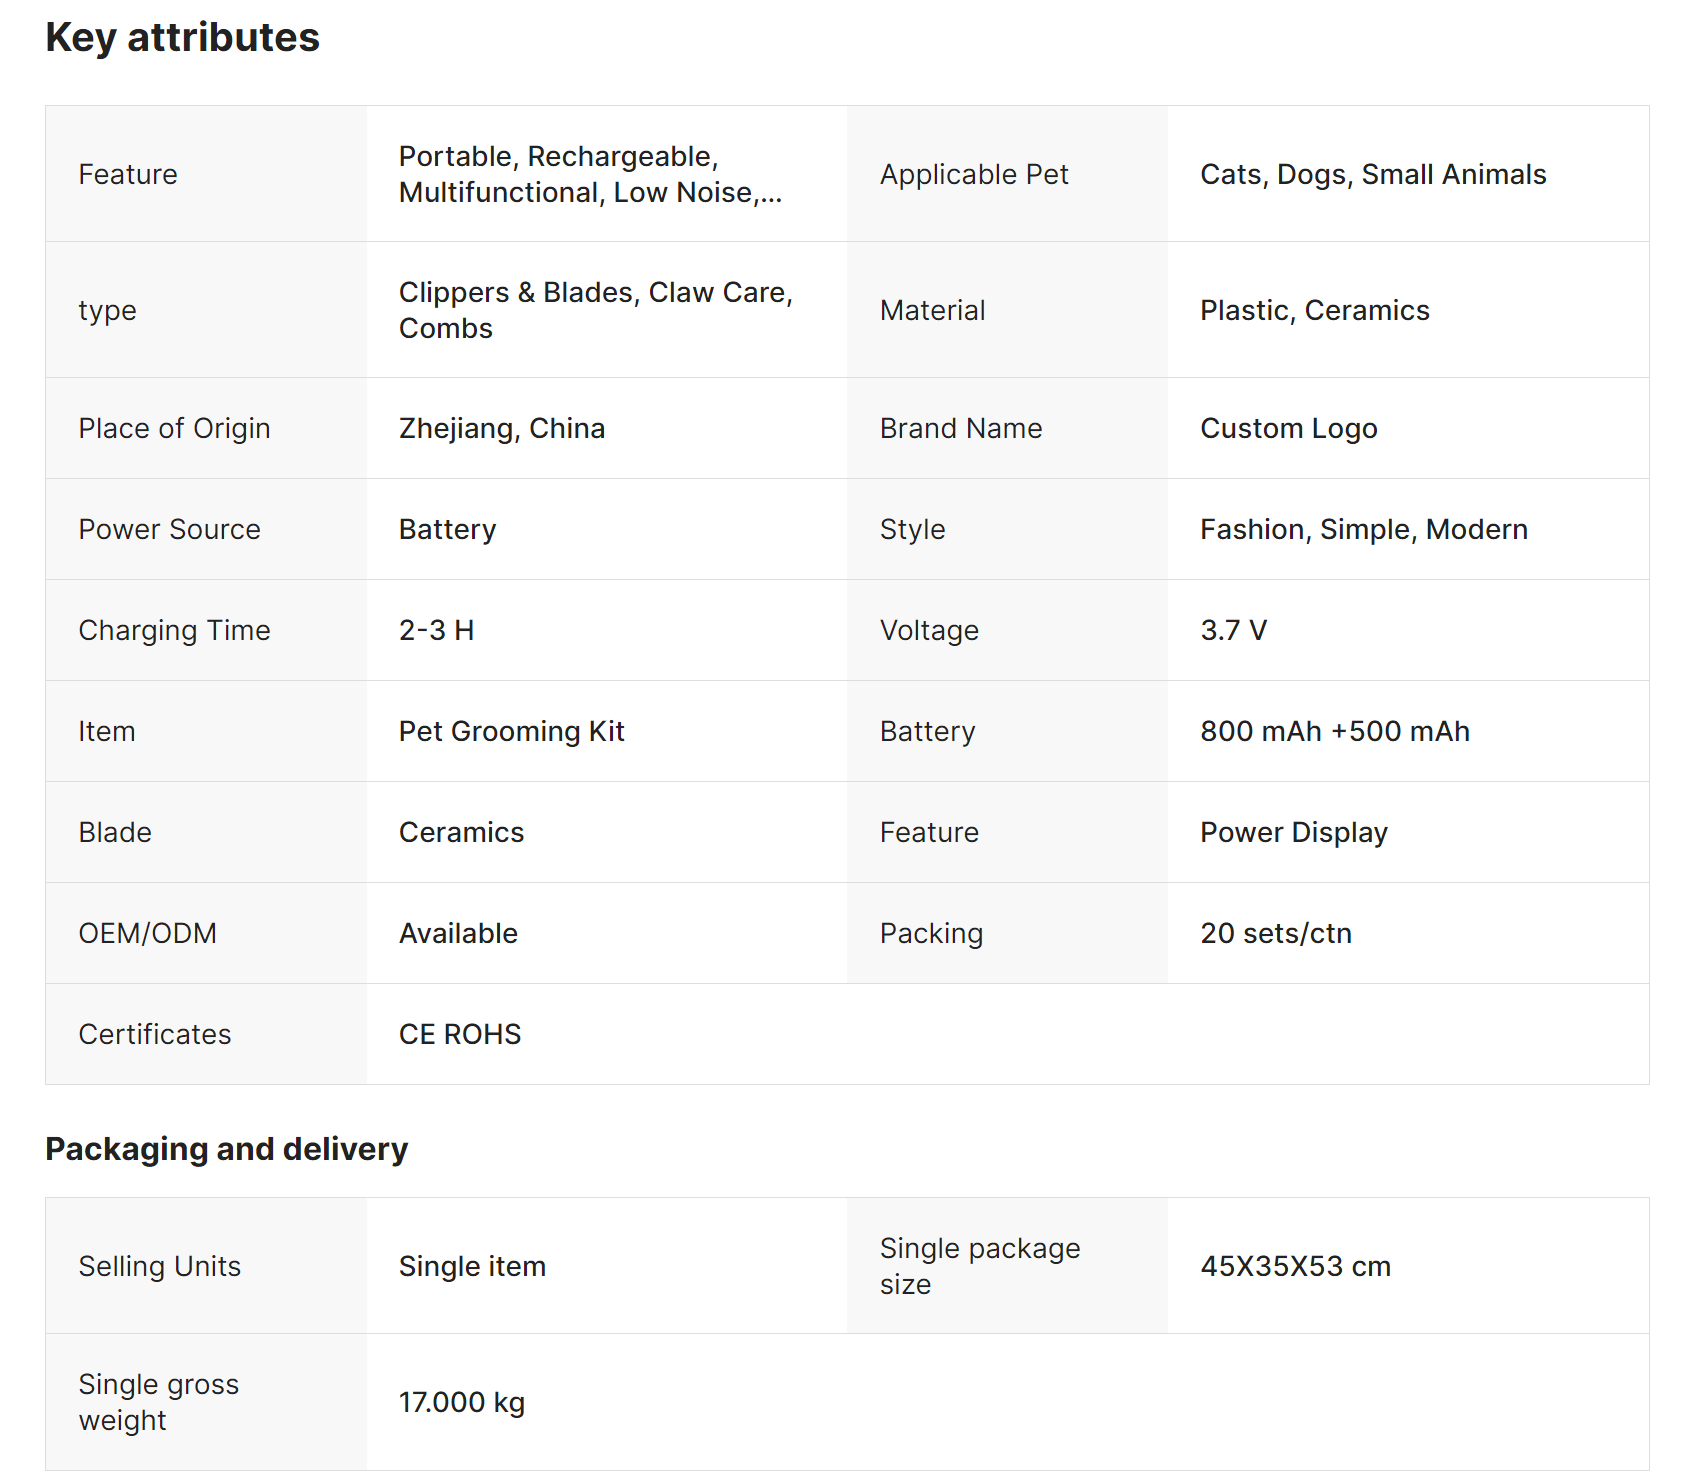
Task: Select the 20 sets/ctn packing value
Action: (x=1275, y=934)
